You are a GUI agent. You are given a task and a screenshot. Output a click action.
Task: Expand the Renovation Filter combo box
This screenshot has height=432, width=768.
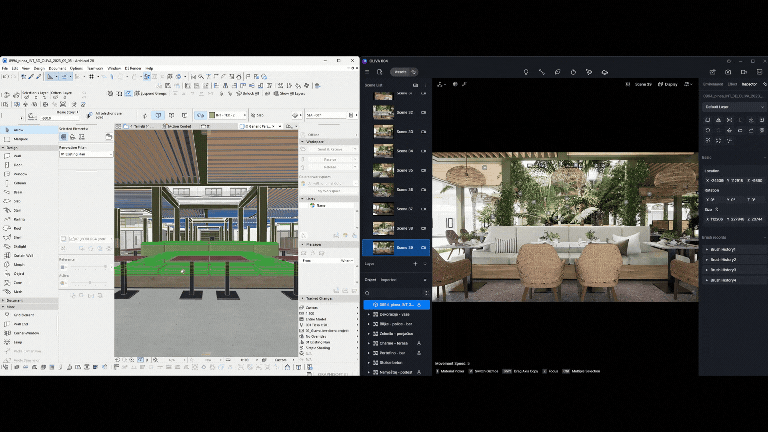(x=84, y=154)
